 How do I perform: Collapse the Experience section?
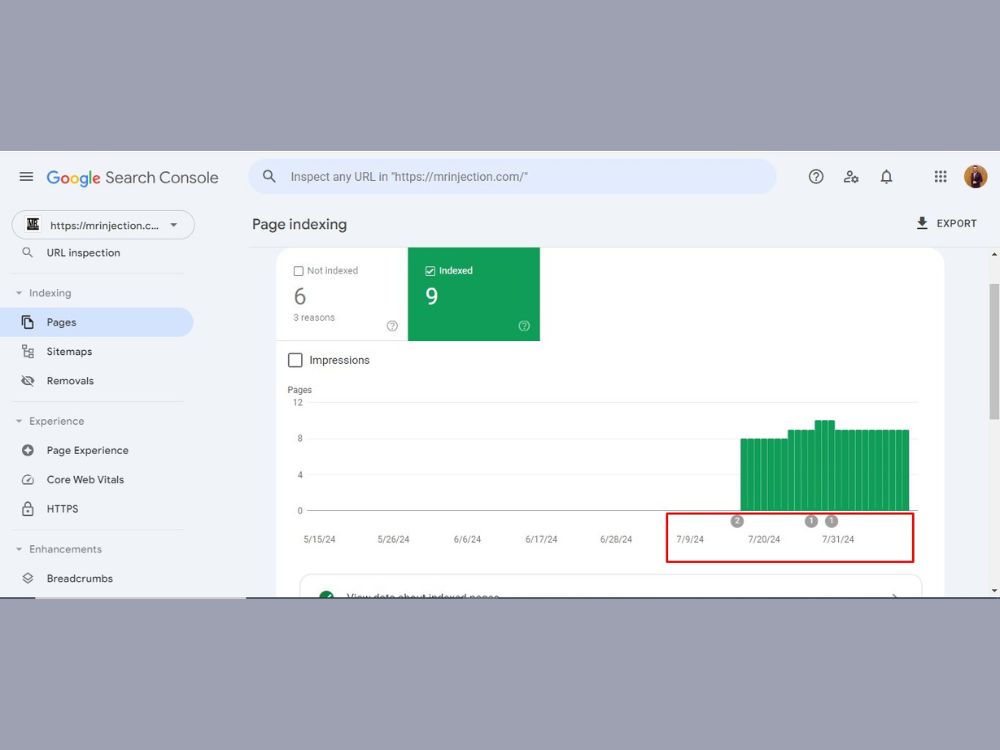coord(18,422)
